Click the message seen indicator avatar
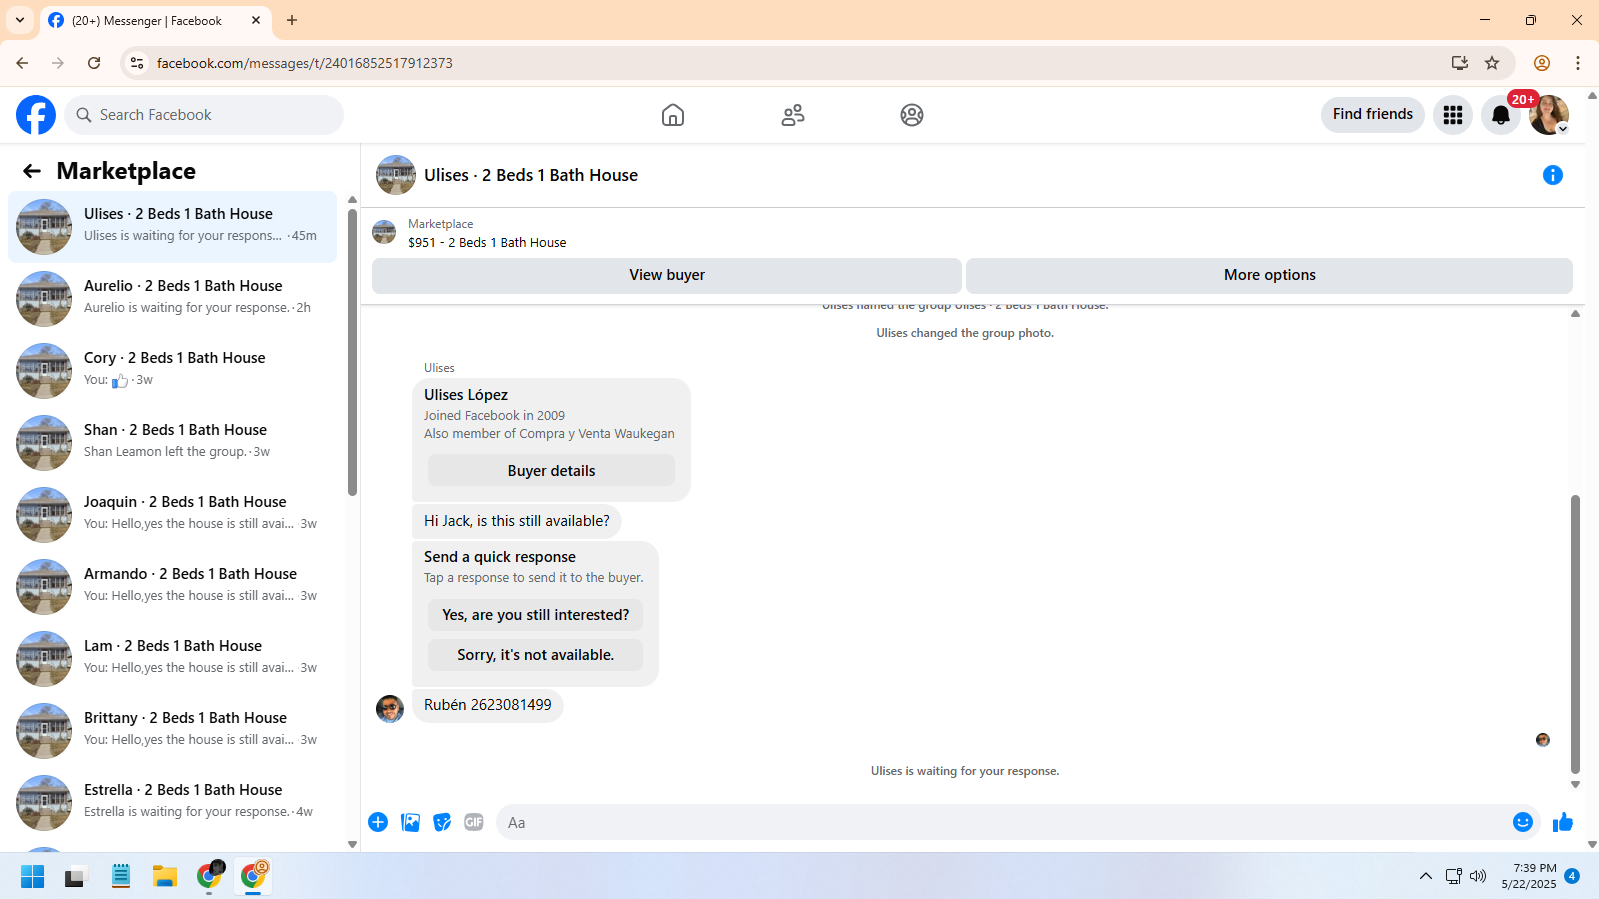Image resolution: width=1599 pixels, height=899 pixels. click(x=1543, y=740)
